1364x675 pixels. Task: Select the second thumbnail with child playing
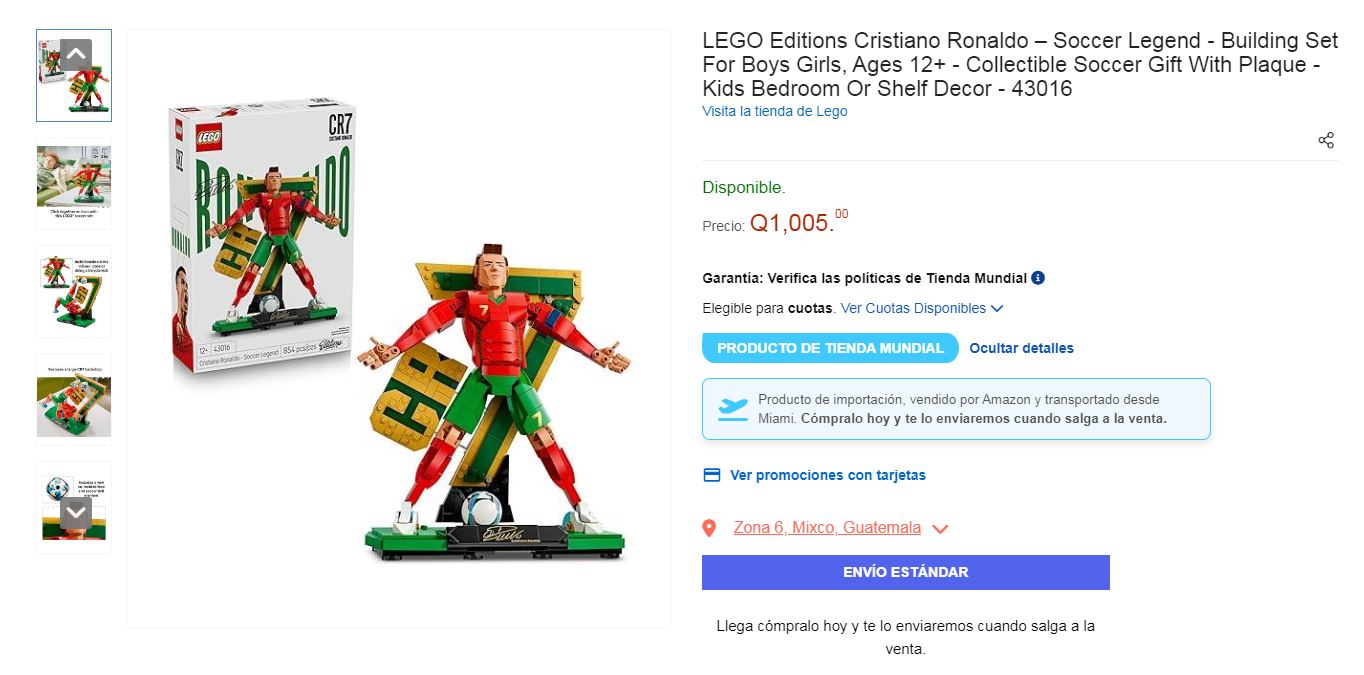pyautogui.click(x=74, y=183)
